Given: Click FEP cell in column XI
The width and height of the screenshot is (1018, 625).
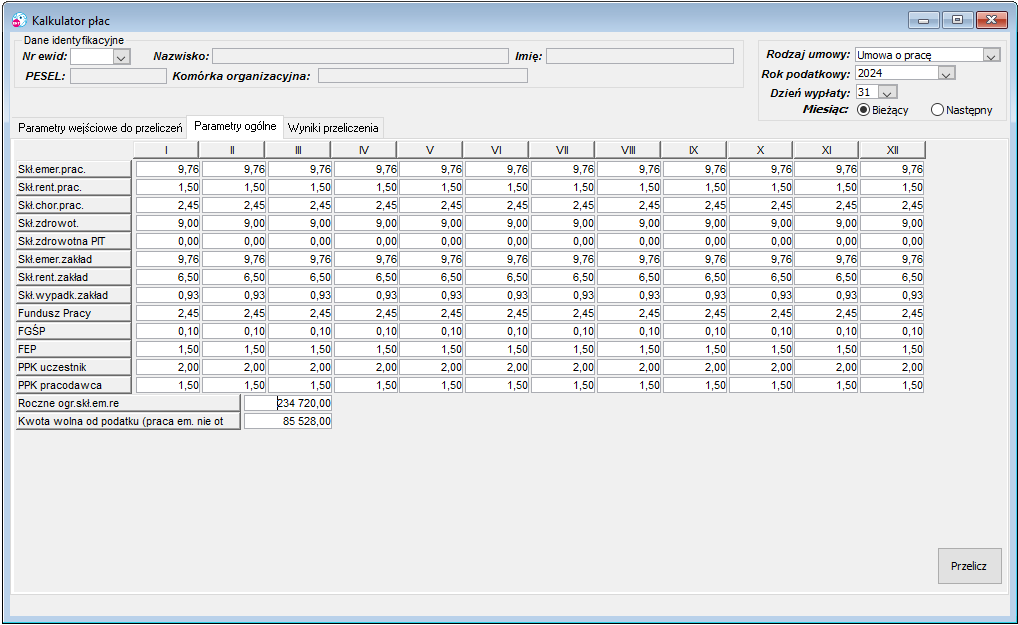Looking at the screenshot, I should [826, 349].
